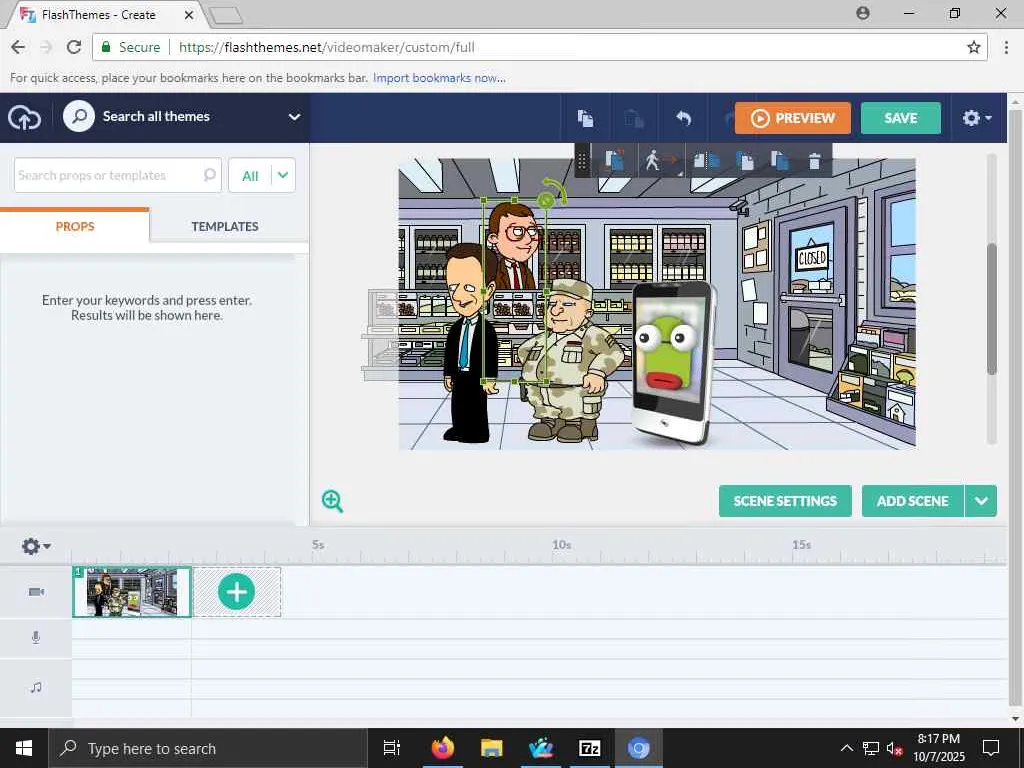Open the All filter dropdown
Viewport: 1024px width, 768px height.
click(262, 175)
